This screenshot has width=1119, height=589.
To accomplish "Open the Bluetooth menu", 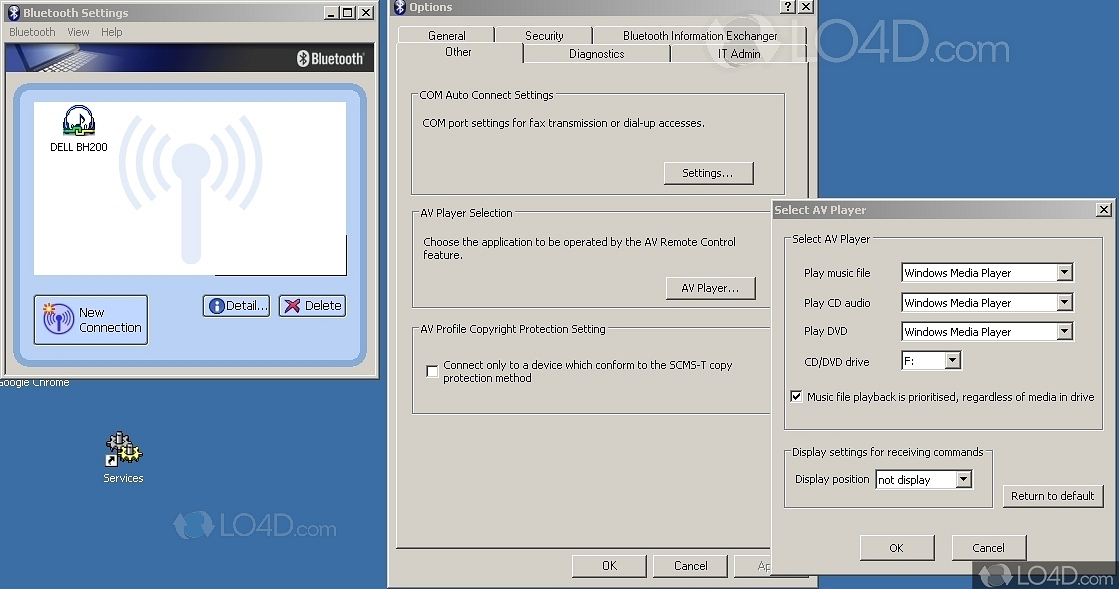I will point(32,32).
